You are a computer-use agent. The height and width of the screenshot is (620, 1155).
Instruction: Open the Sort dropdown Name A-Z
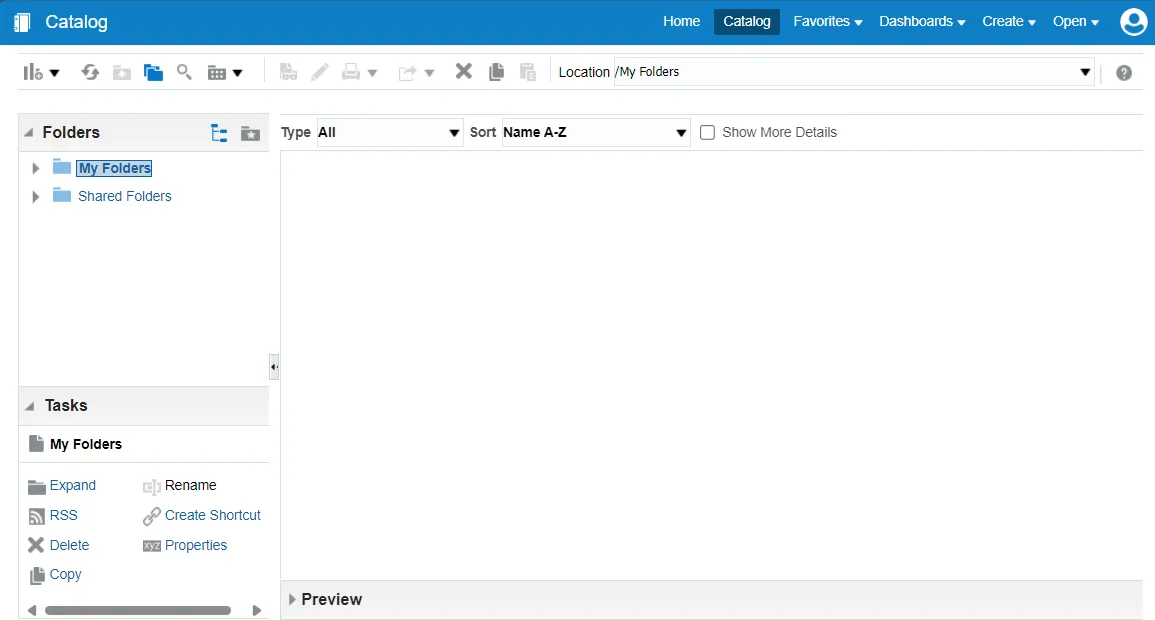coord(596,132)
